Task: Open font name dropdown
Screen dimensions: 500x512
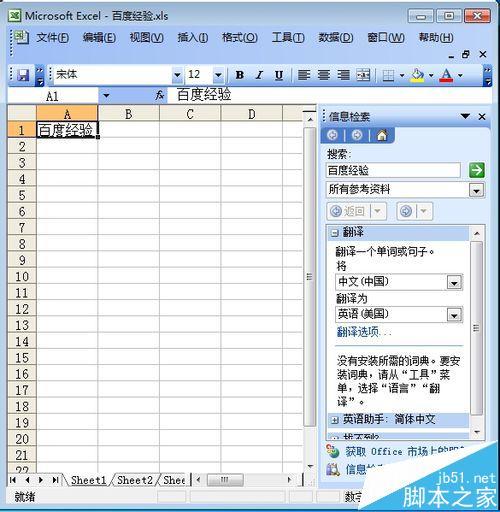Action: tap(177, 75)
